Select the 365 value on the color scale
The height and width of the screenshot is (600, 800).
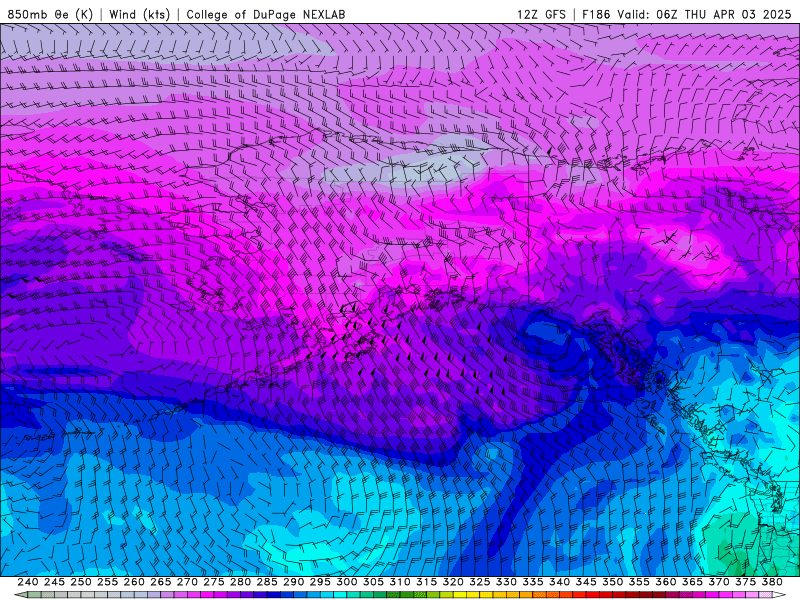click(x=692, y=582)
